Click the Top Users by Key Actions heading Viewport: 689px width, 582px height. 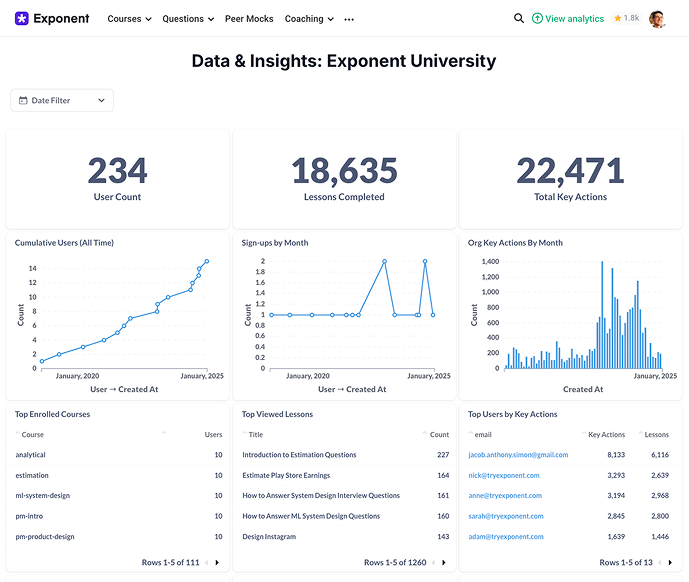coord(512,415)
